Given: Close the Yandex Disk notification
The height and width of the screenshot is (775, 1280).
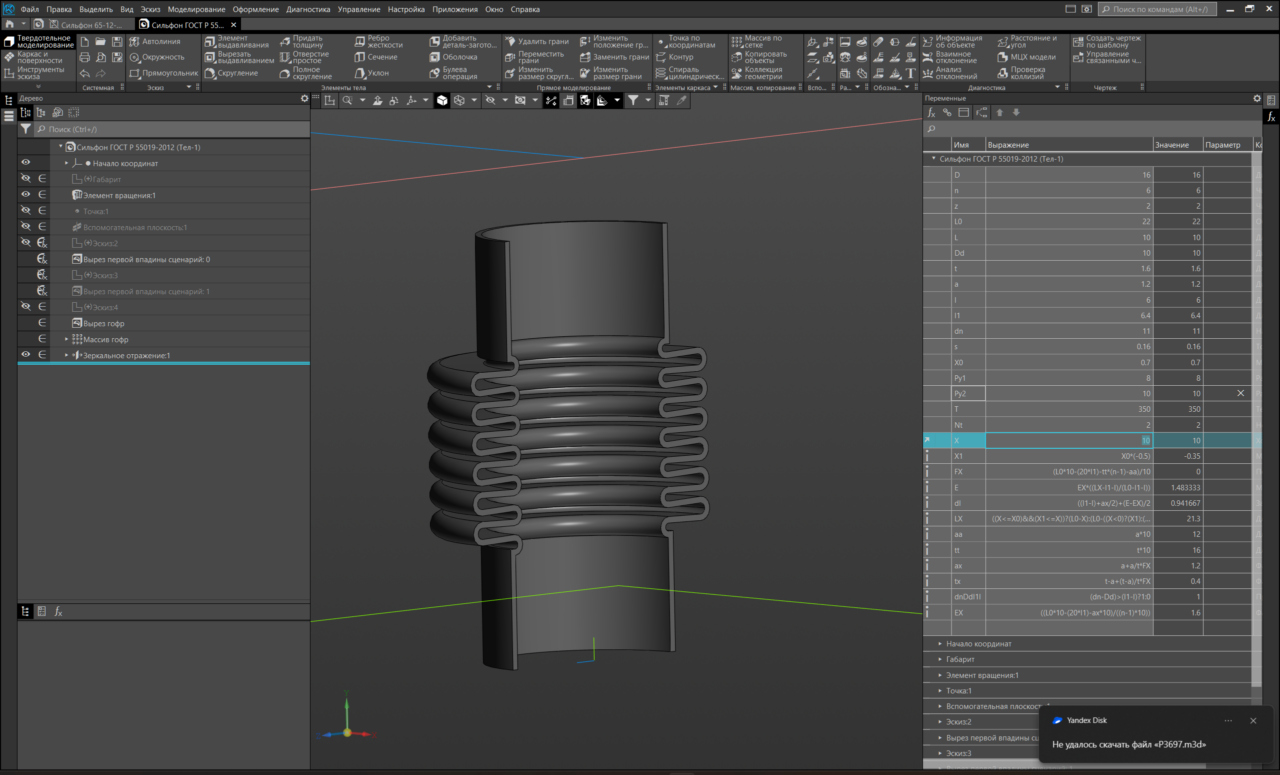Looking at the screenshot, I should 1252,720.
